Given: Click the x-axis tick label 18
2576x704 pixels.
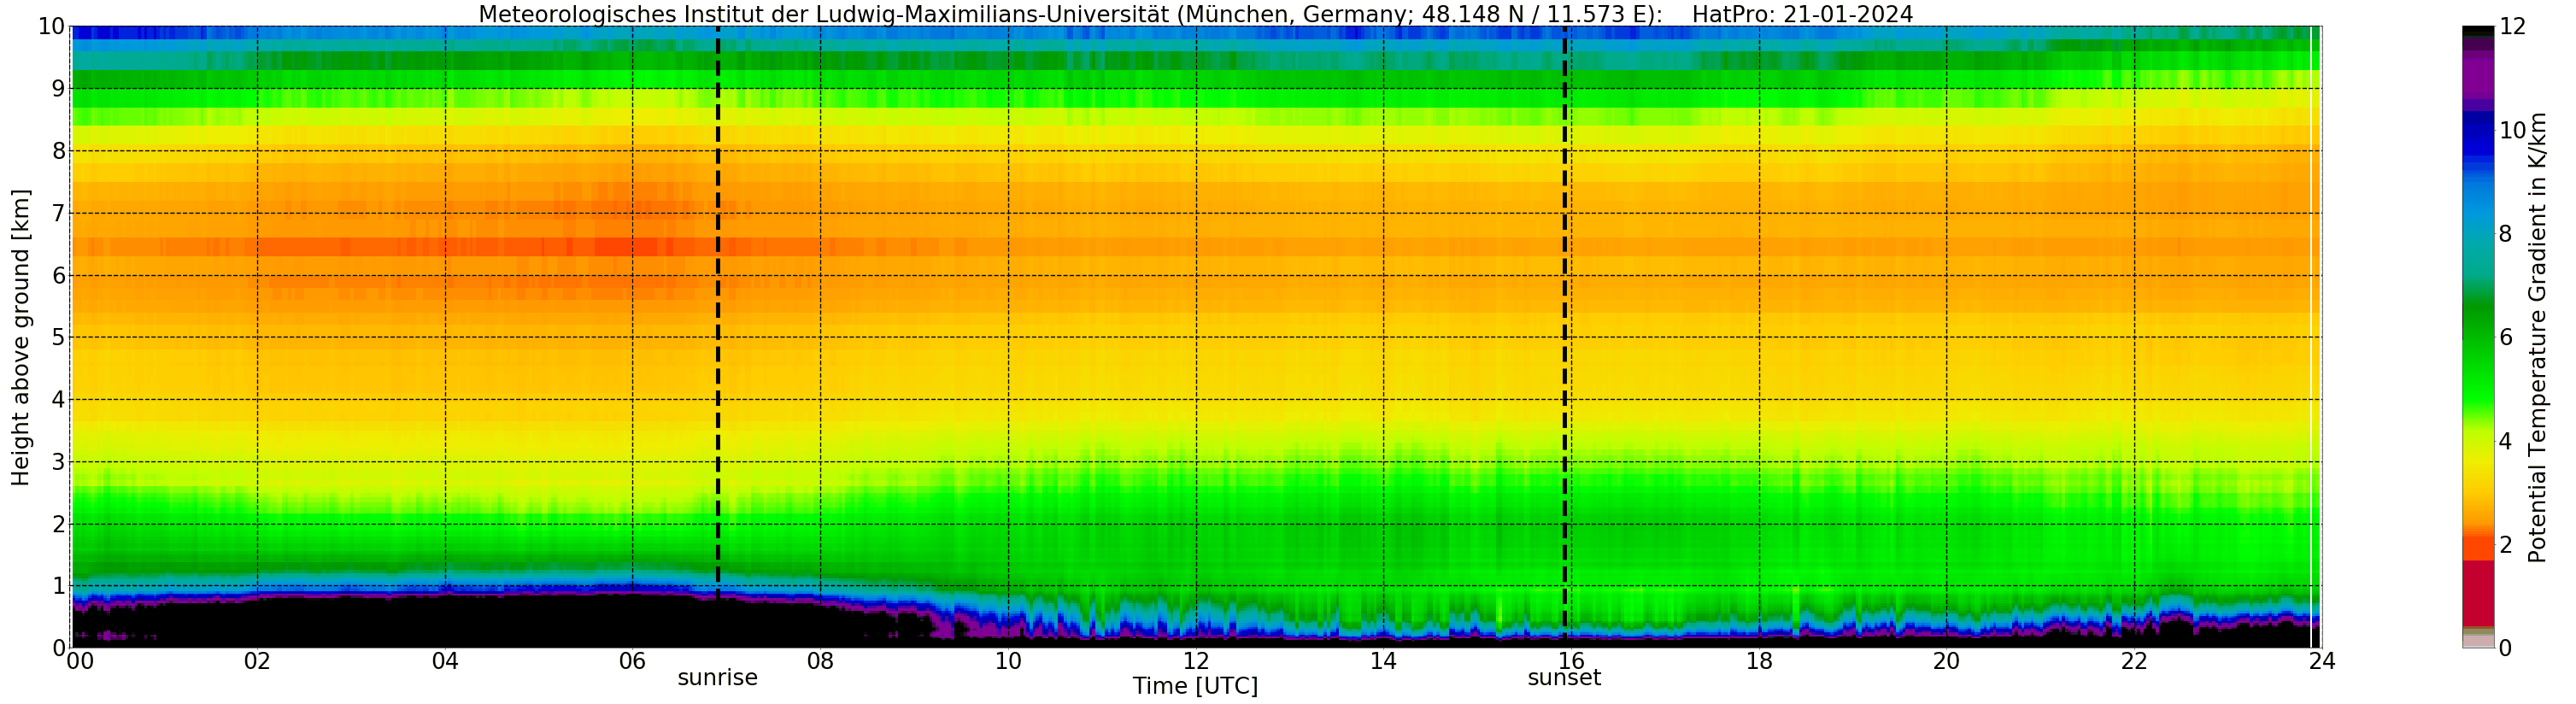Looking at the screenshot, I should [x=1759, y=661].
